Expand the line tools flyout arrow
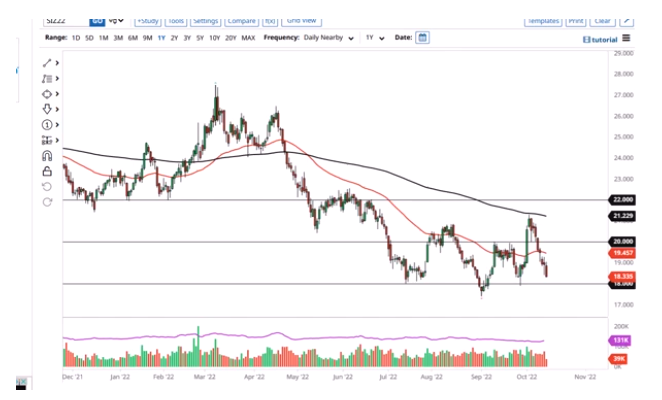662x400 pixels. 57,63
